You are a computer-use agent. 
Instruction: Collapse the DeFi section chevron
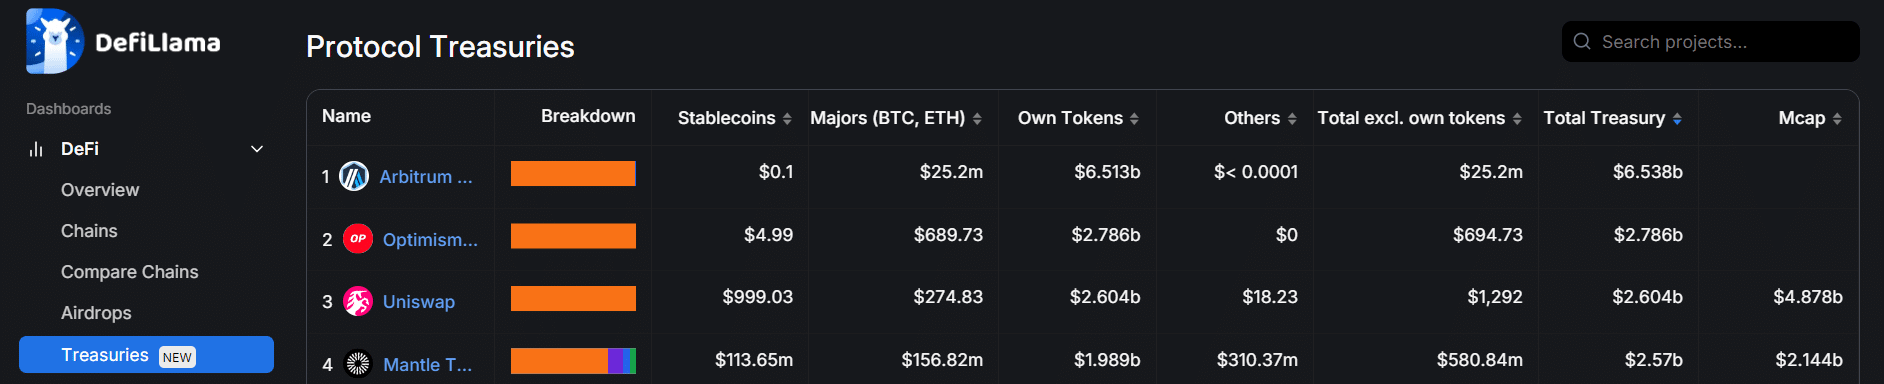point(257,149)
